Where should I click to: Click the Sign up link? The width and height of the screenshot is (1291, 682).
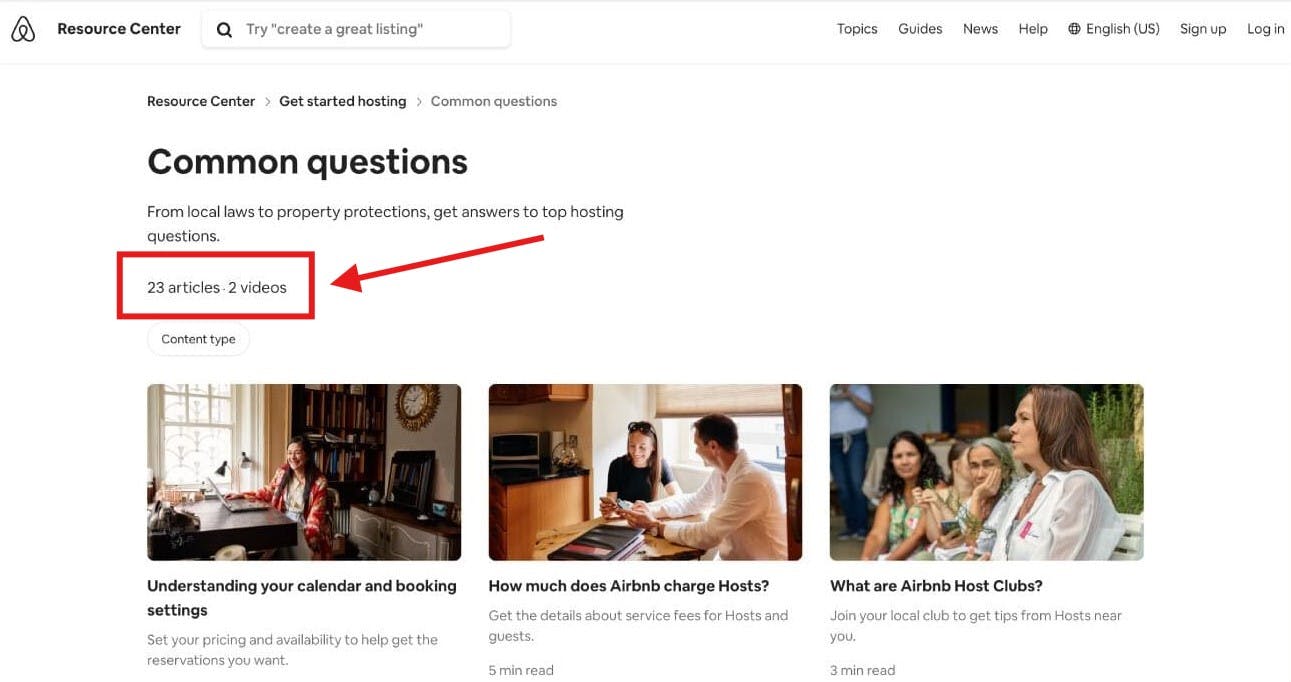pyautogui.click(x=1203, y=29)
